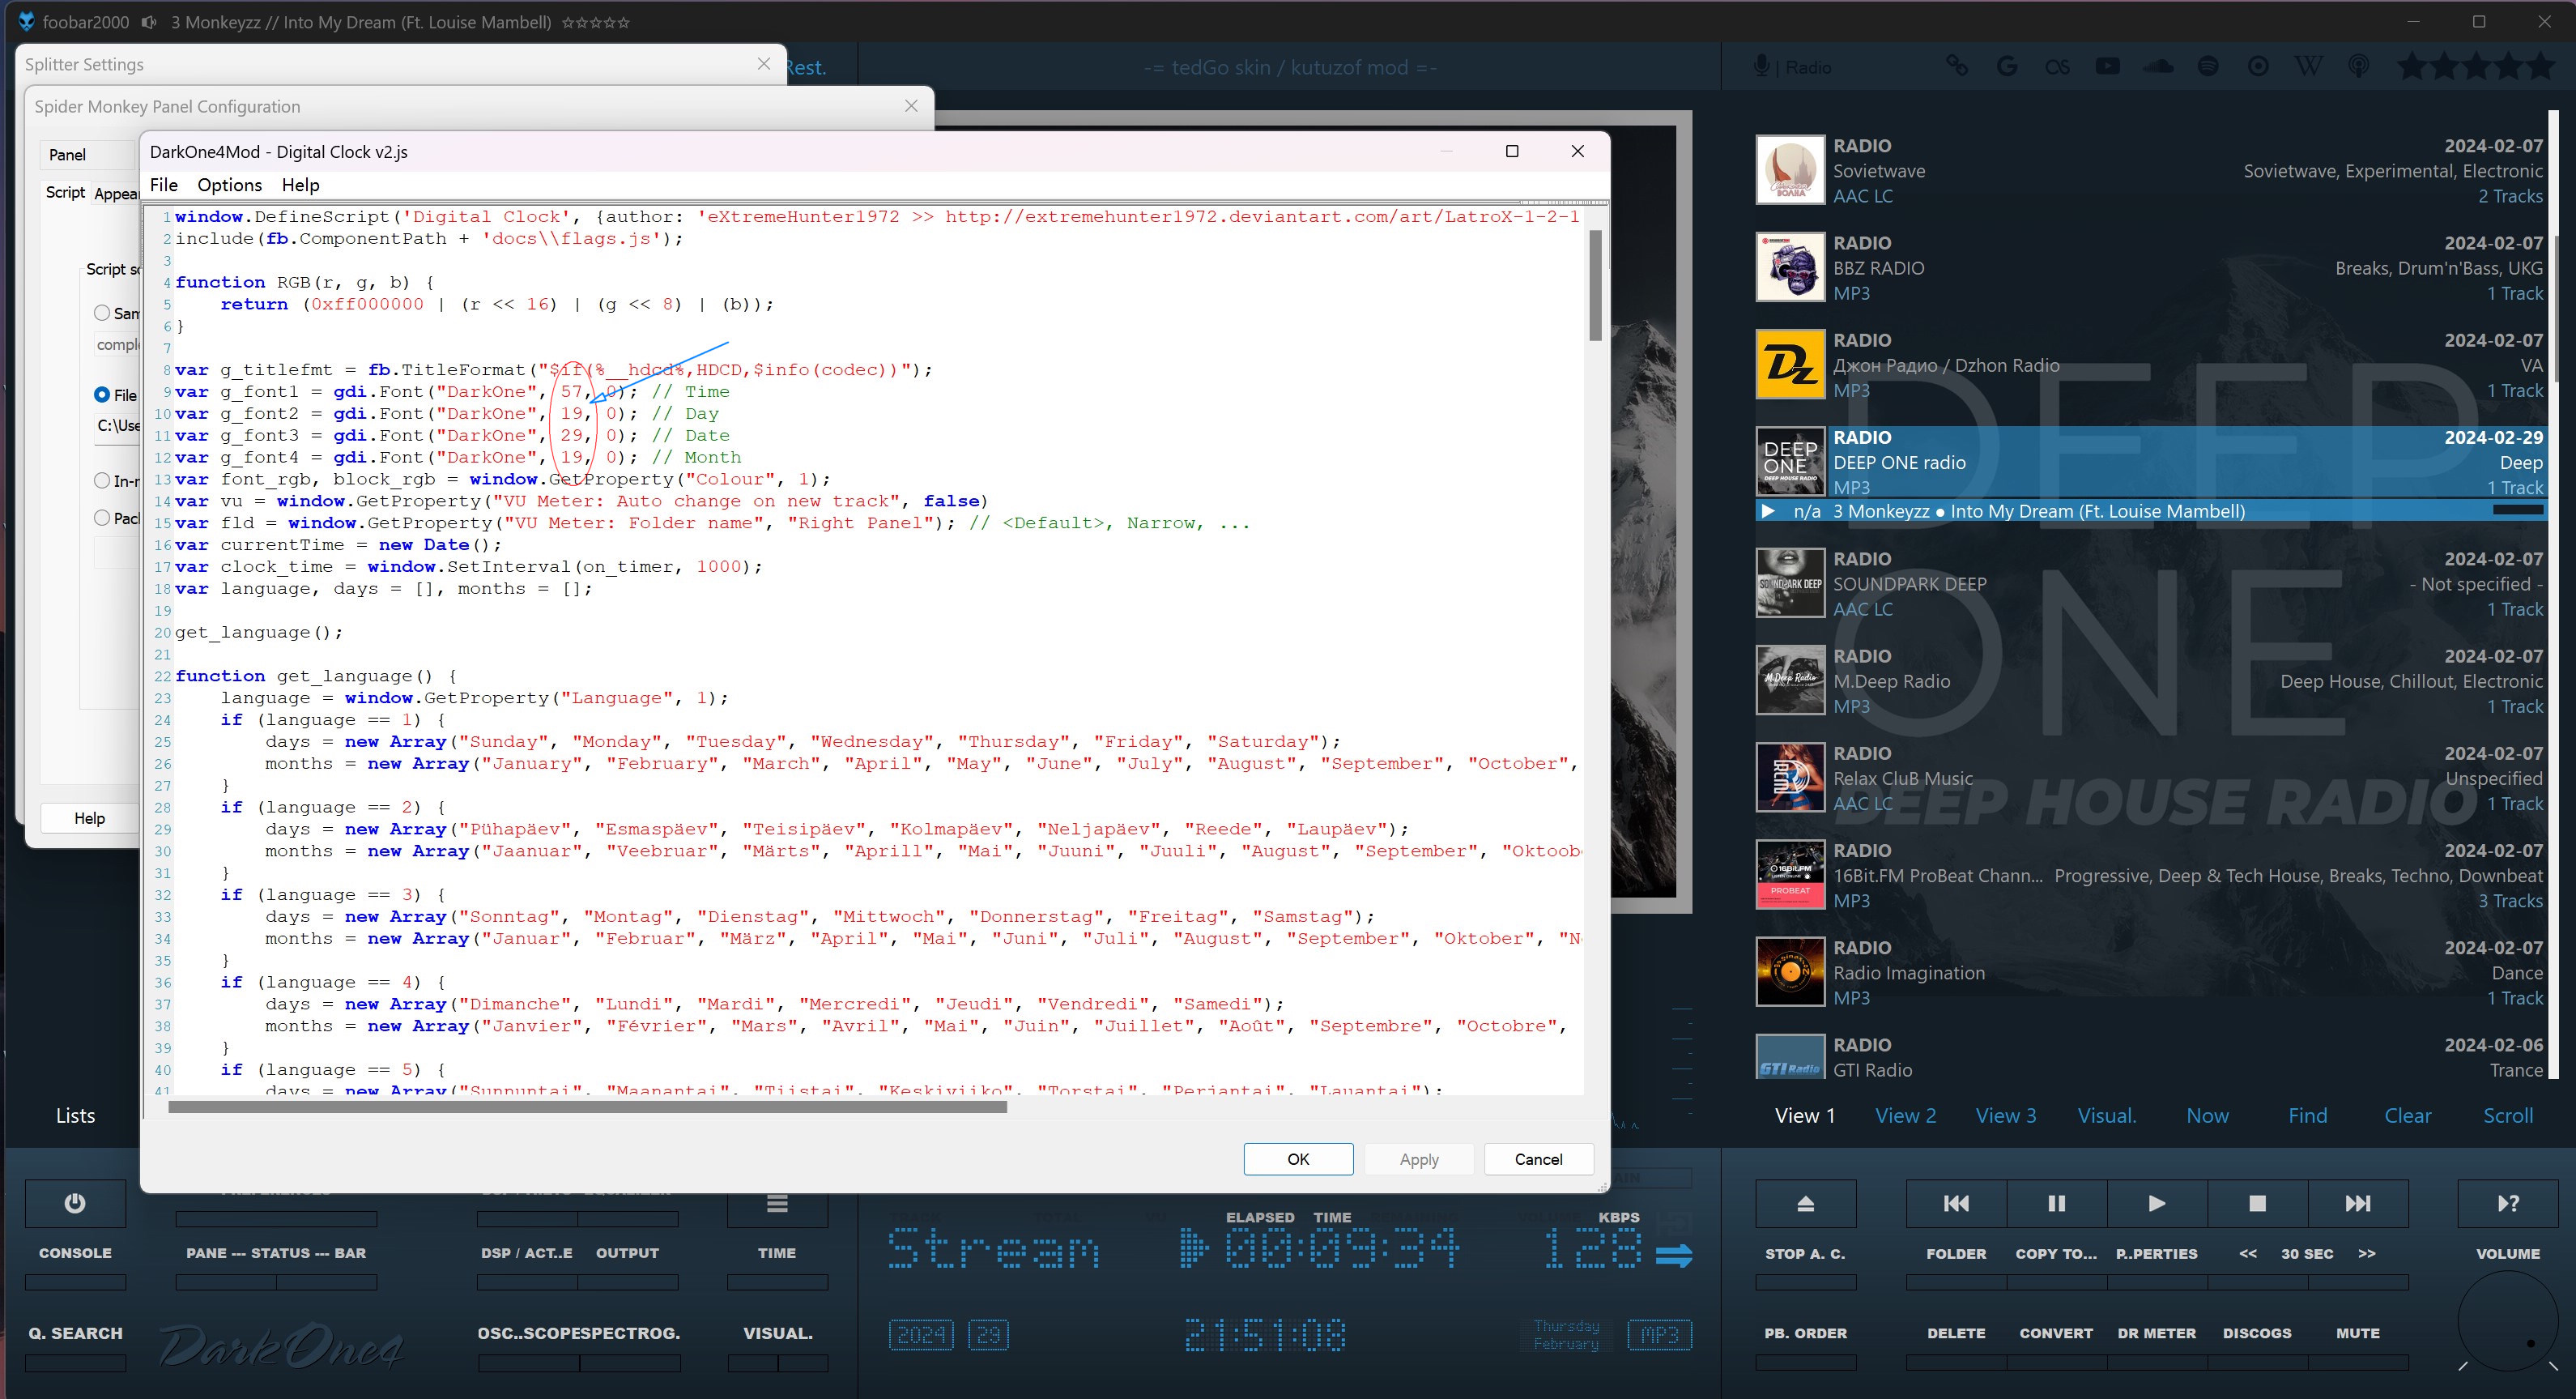This screenshot has height=1399, width=2576.
Task: Pause playback with the pause button
Action: click(x=2056, y=1203)
